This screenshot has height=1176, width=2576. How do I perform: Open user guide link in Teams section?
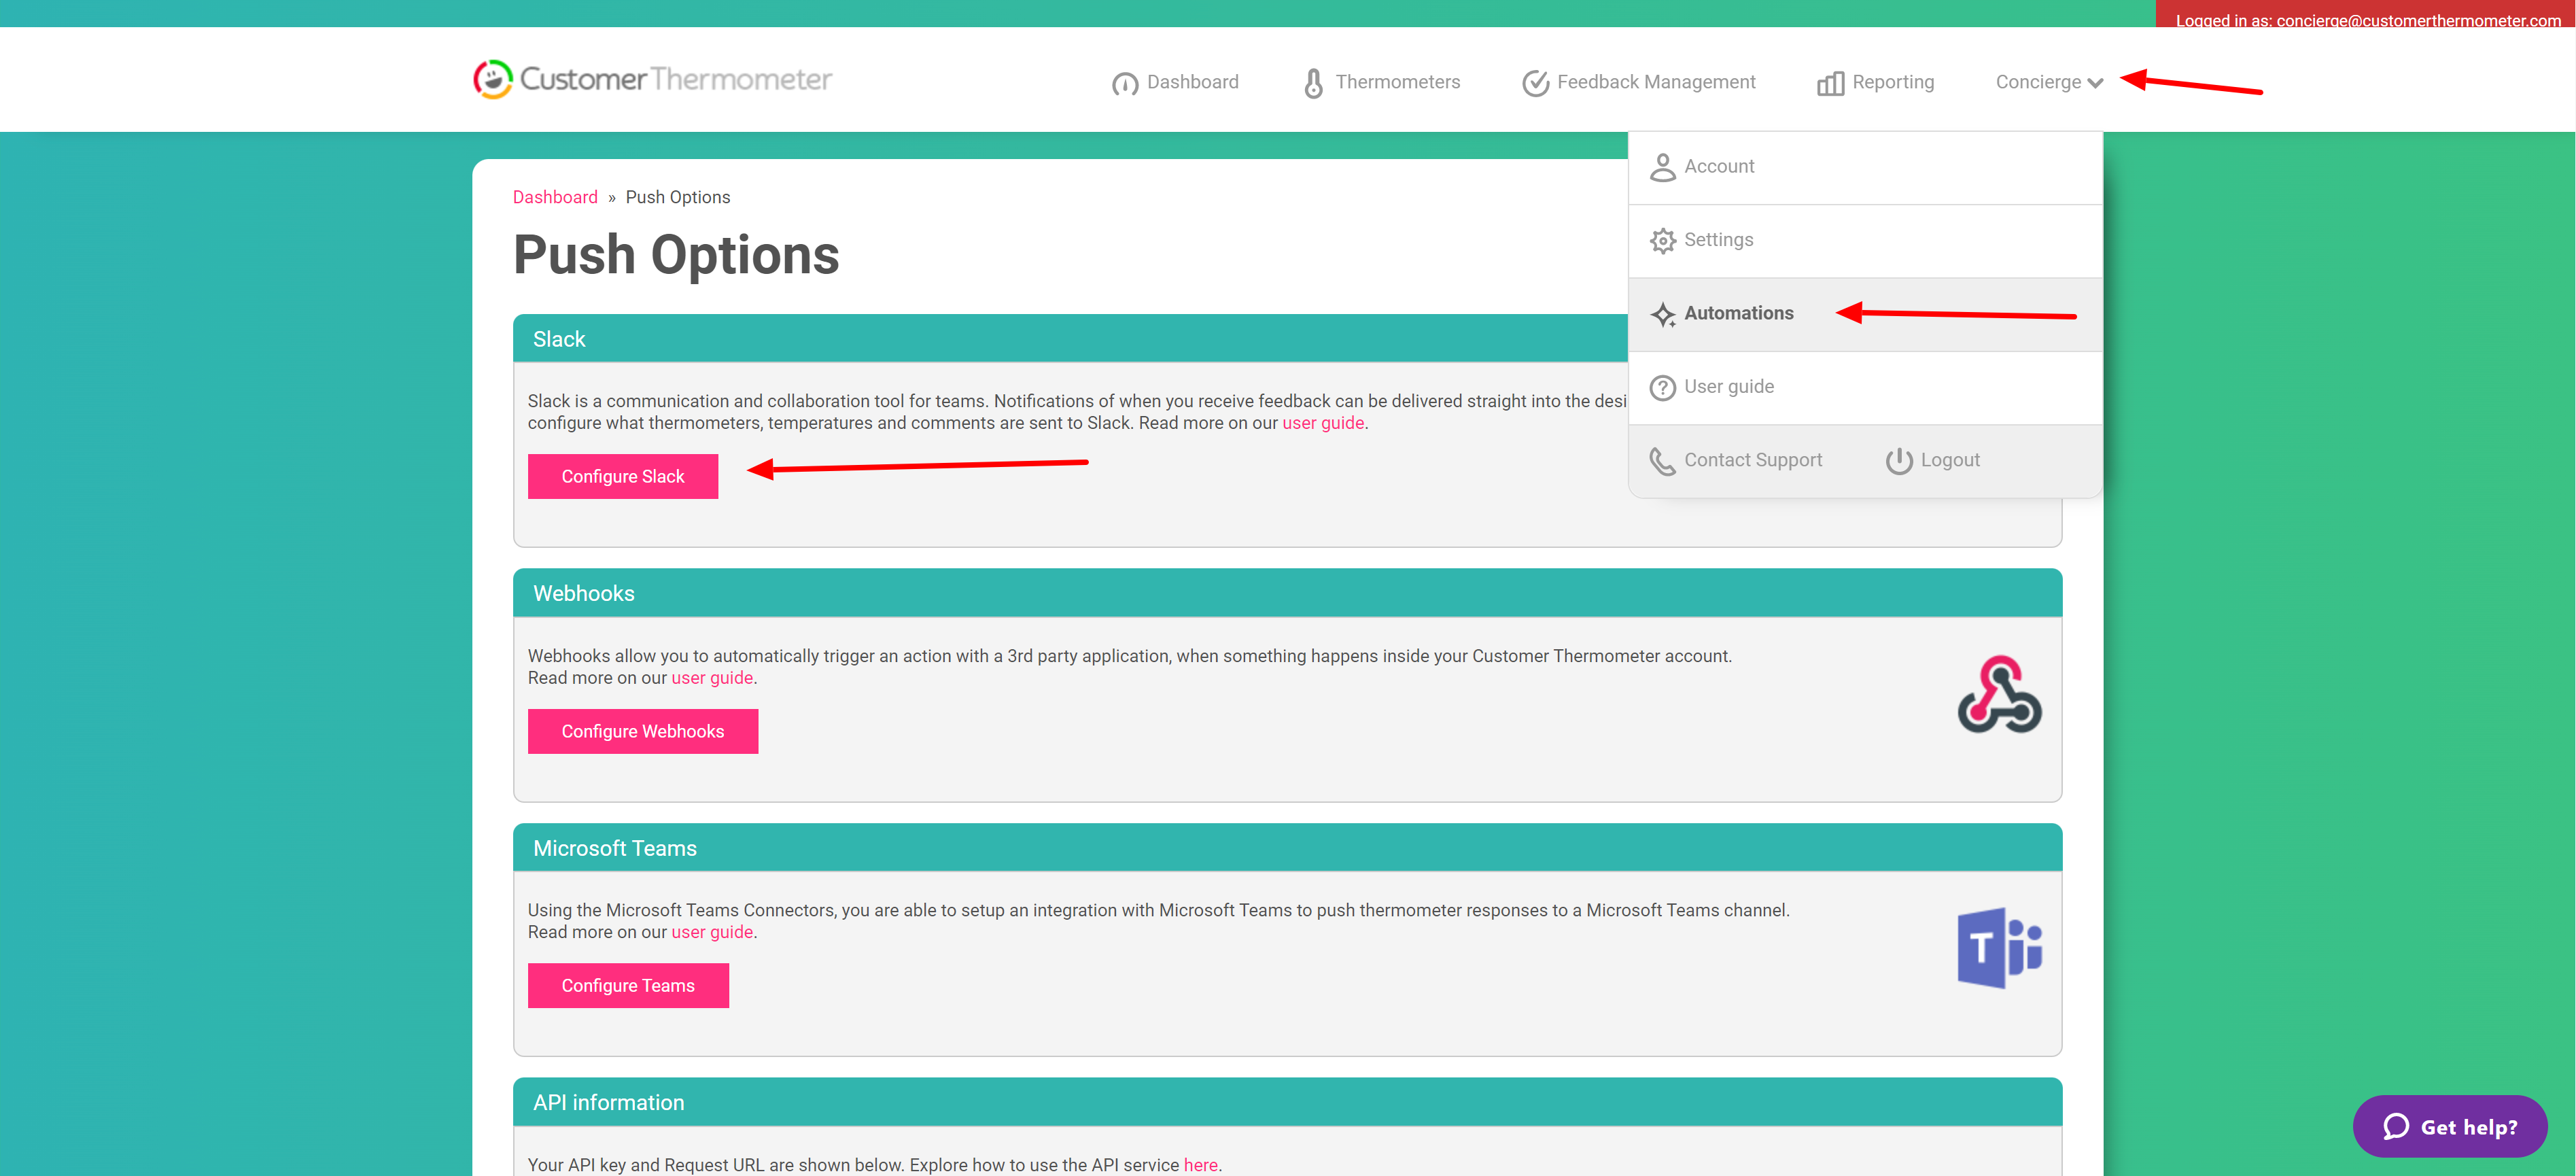712,932
